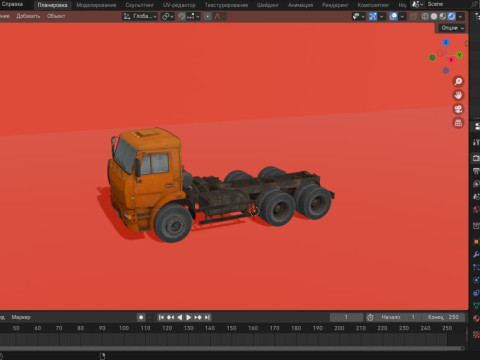Open the Render properties tab
Screen dimensions: 480x360
(x=476, y=158)
